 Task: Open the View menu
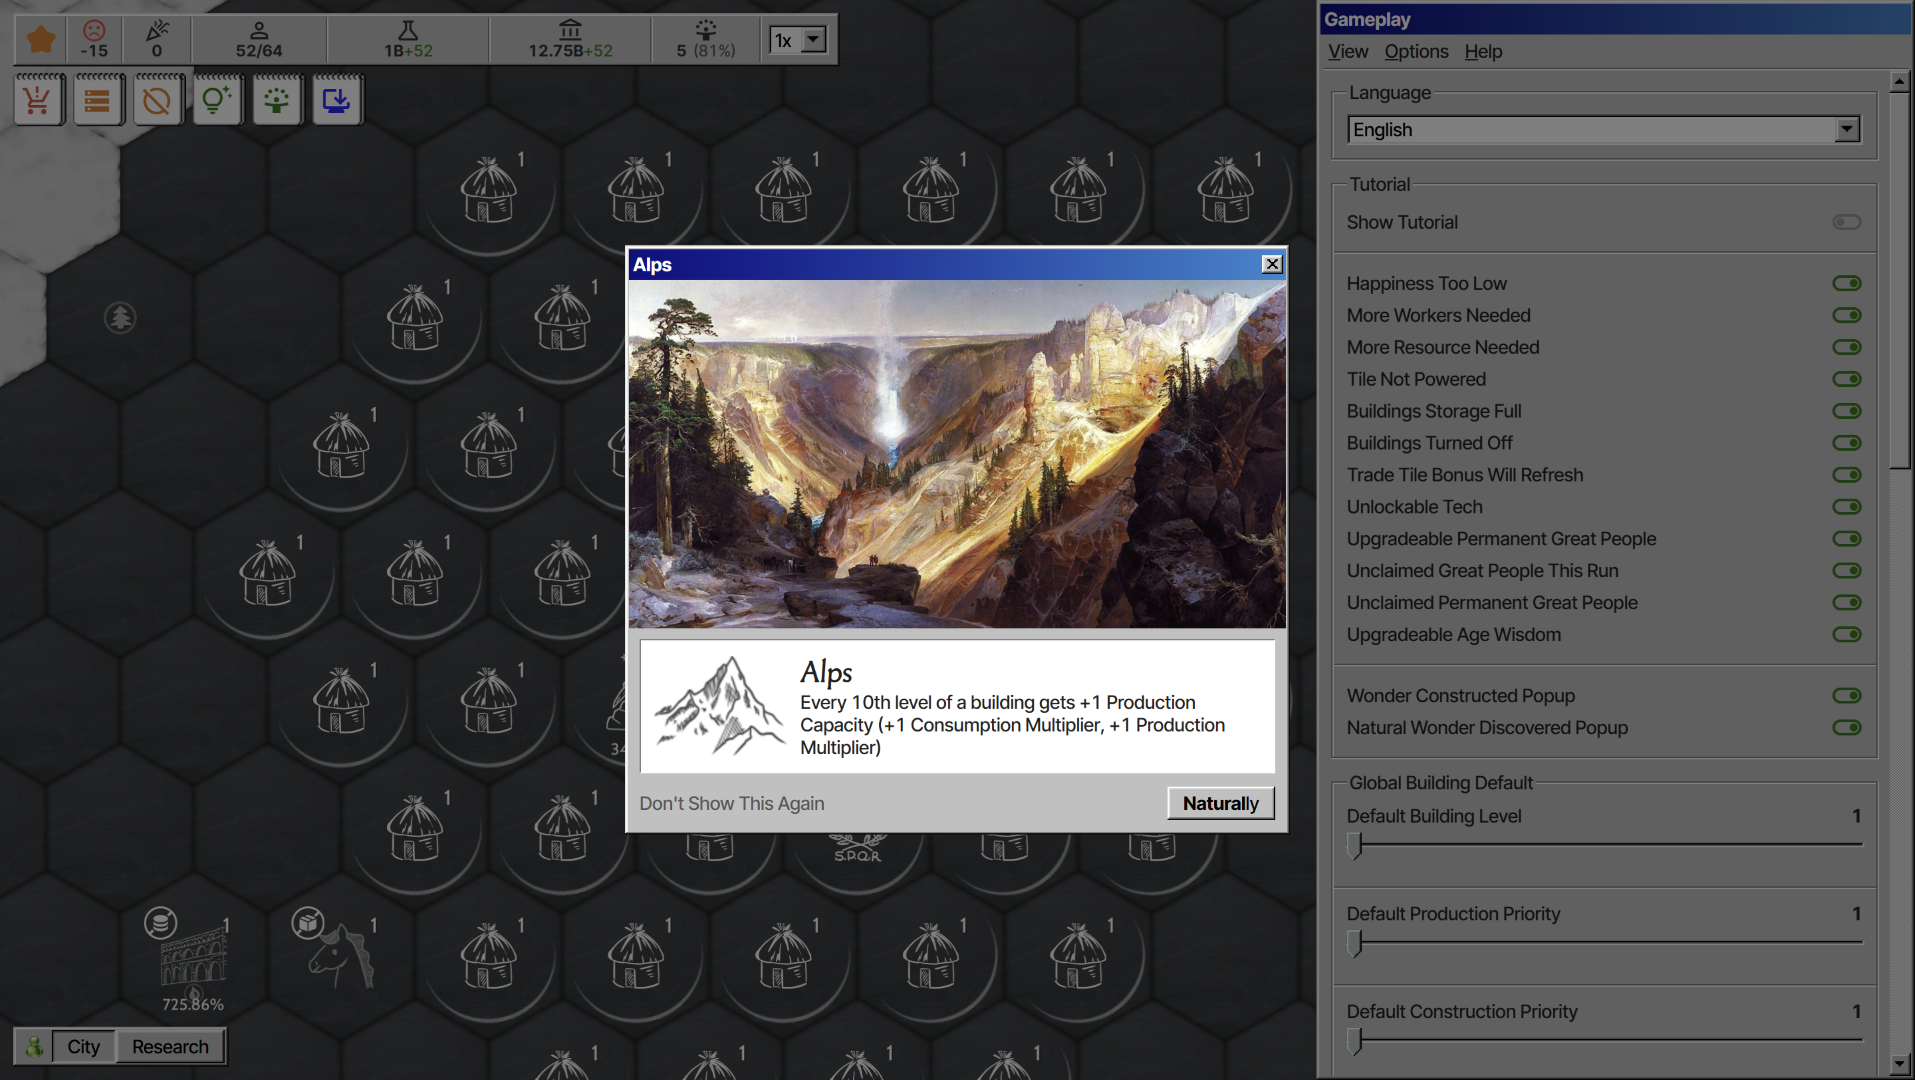click(1347, 51)
